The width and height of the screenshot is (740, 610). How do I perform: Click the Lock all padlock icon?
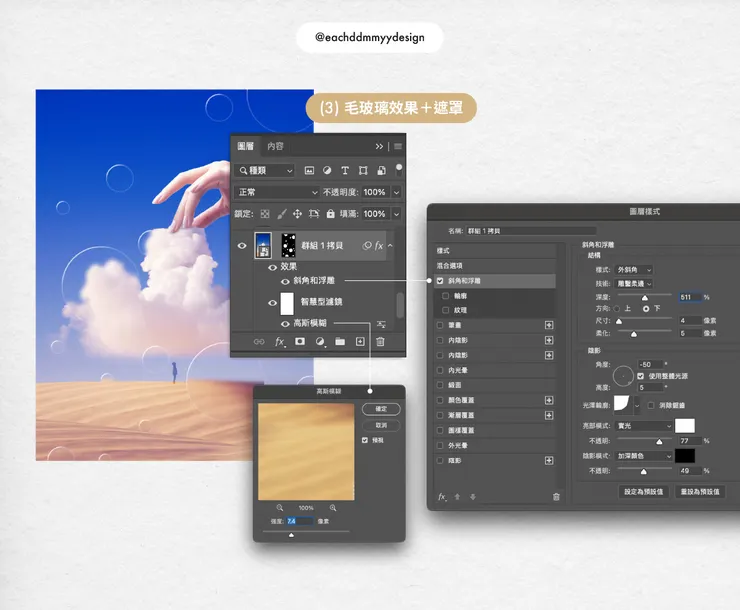[330, 214]
